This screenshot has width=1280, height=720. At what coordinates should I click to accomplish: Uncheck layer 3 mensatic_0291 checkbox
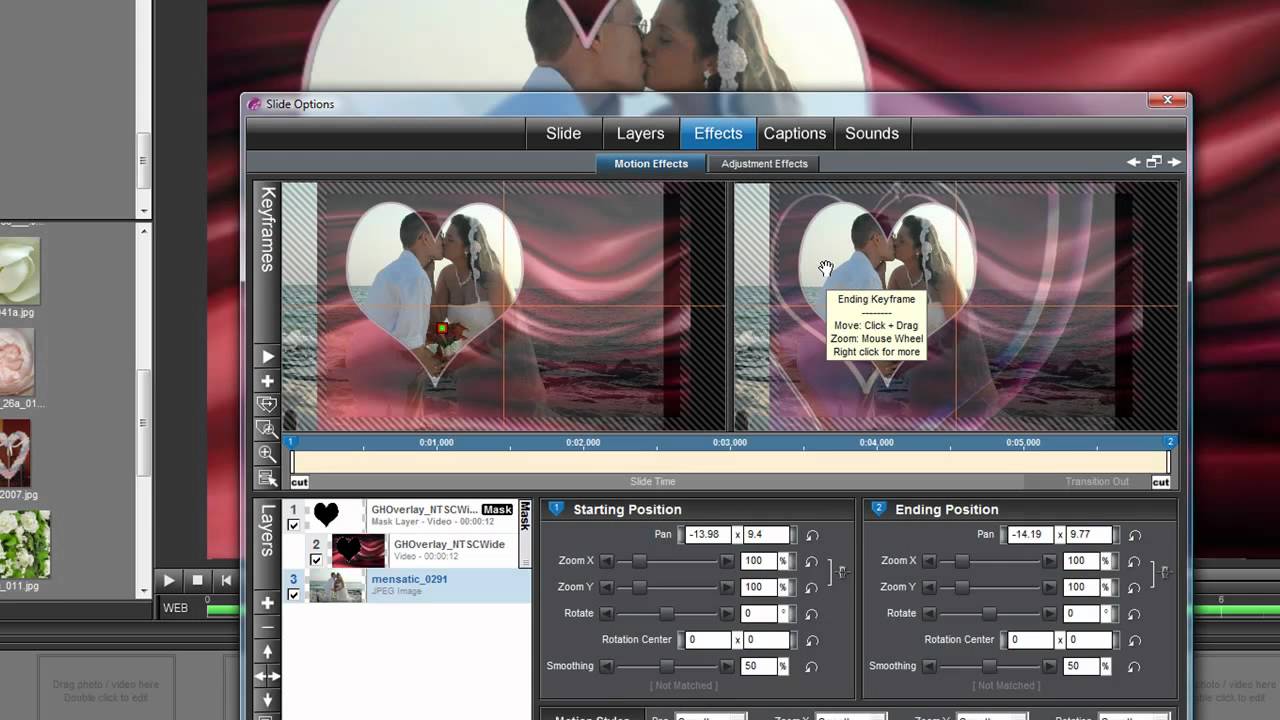pyautogui.click(x=294, y=594)
